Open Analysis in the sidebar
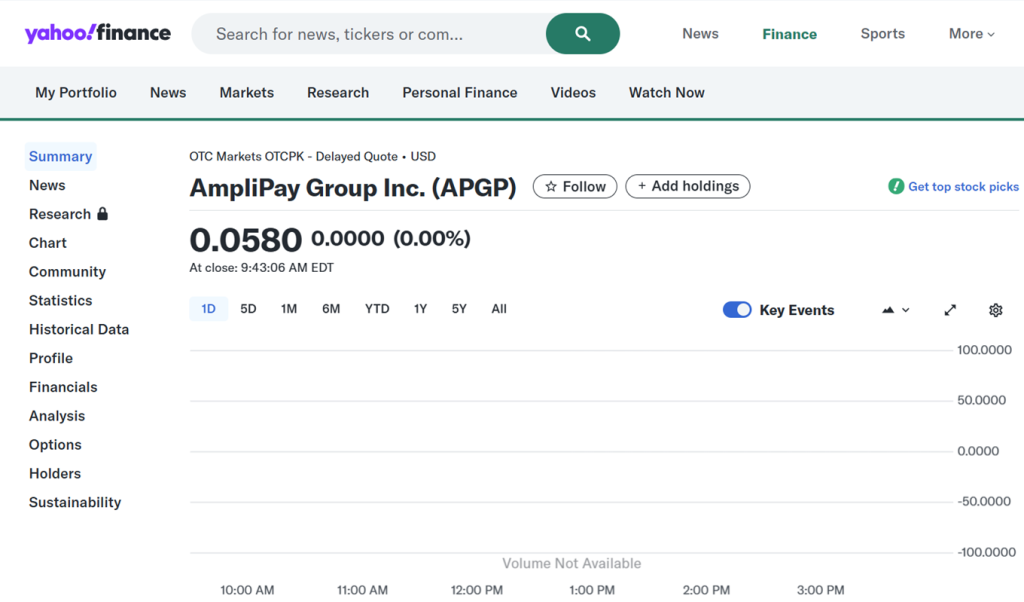1024x602 pixels. pyautogui.click(x=57, y=416)
